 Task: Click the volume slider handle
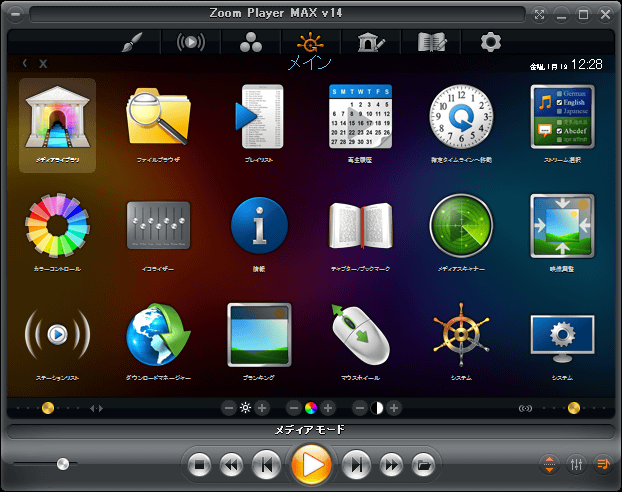[x=63, y=463]
